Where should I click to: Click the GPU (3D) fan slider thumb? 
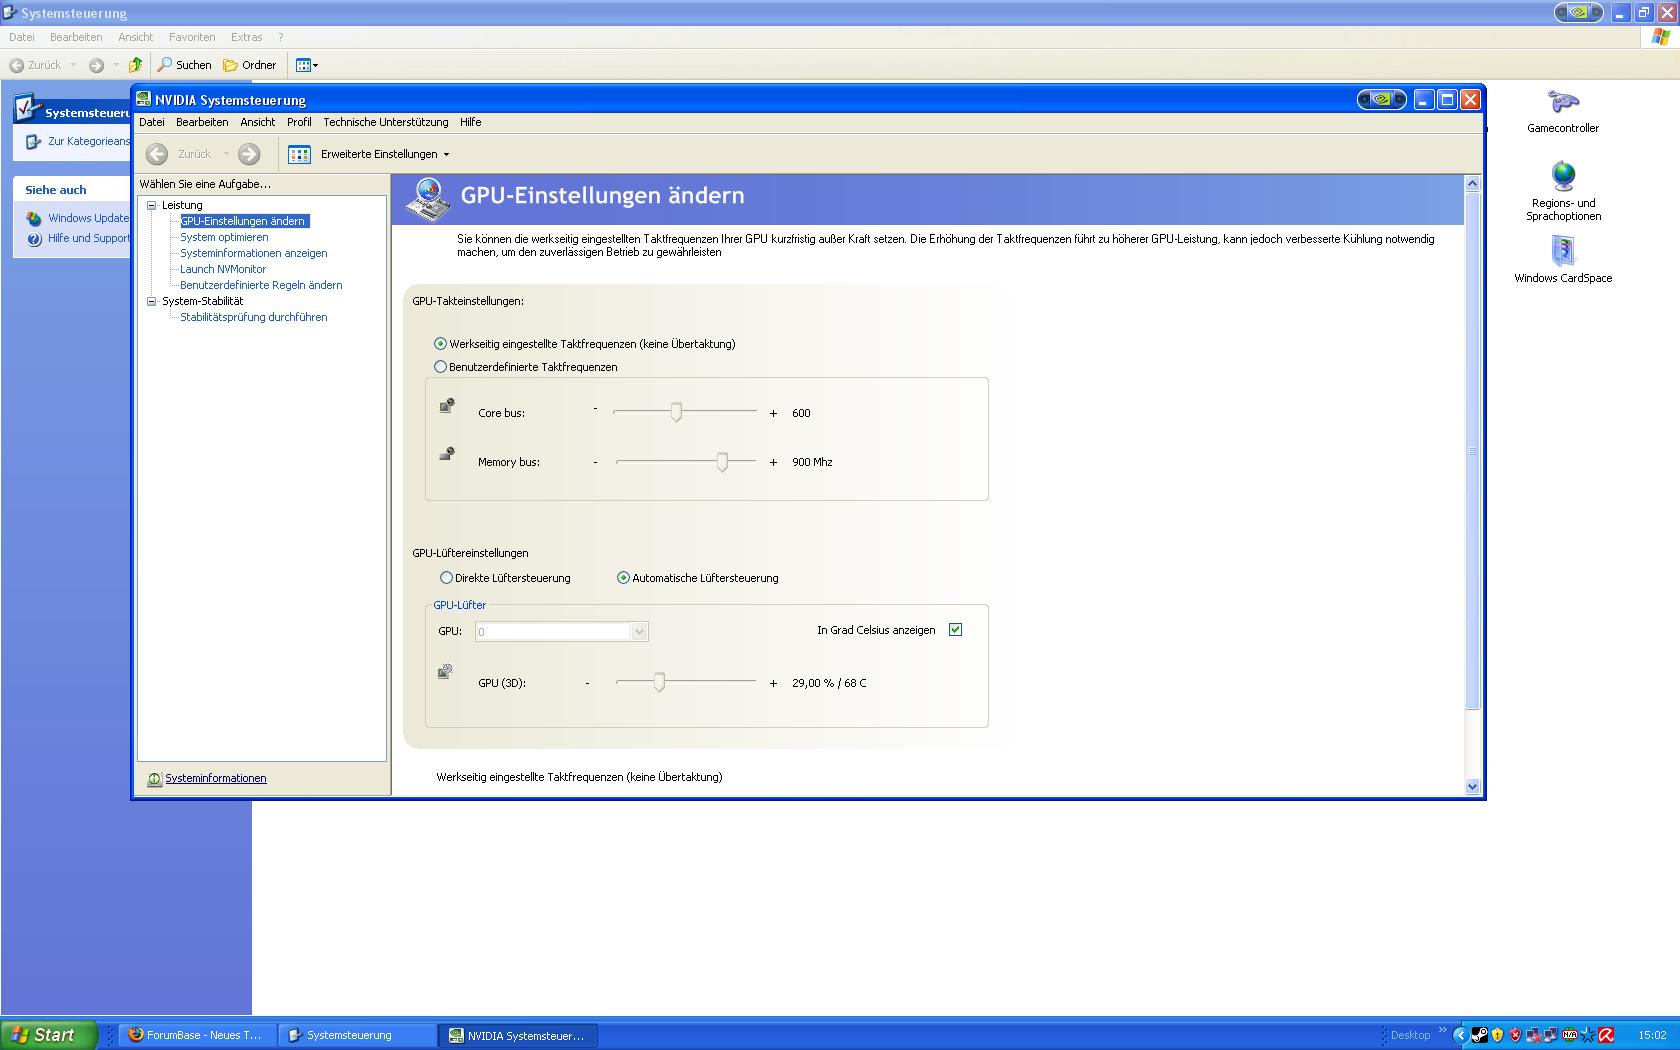point(659,682)
